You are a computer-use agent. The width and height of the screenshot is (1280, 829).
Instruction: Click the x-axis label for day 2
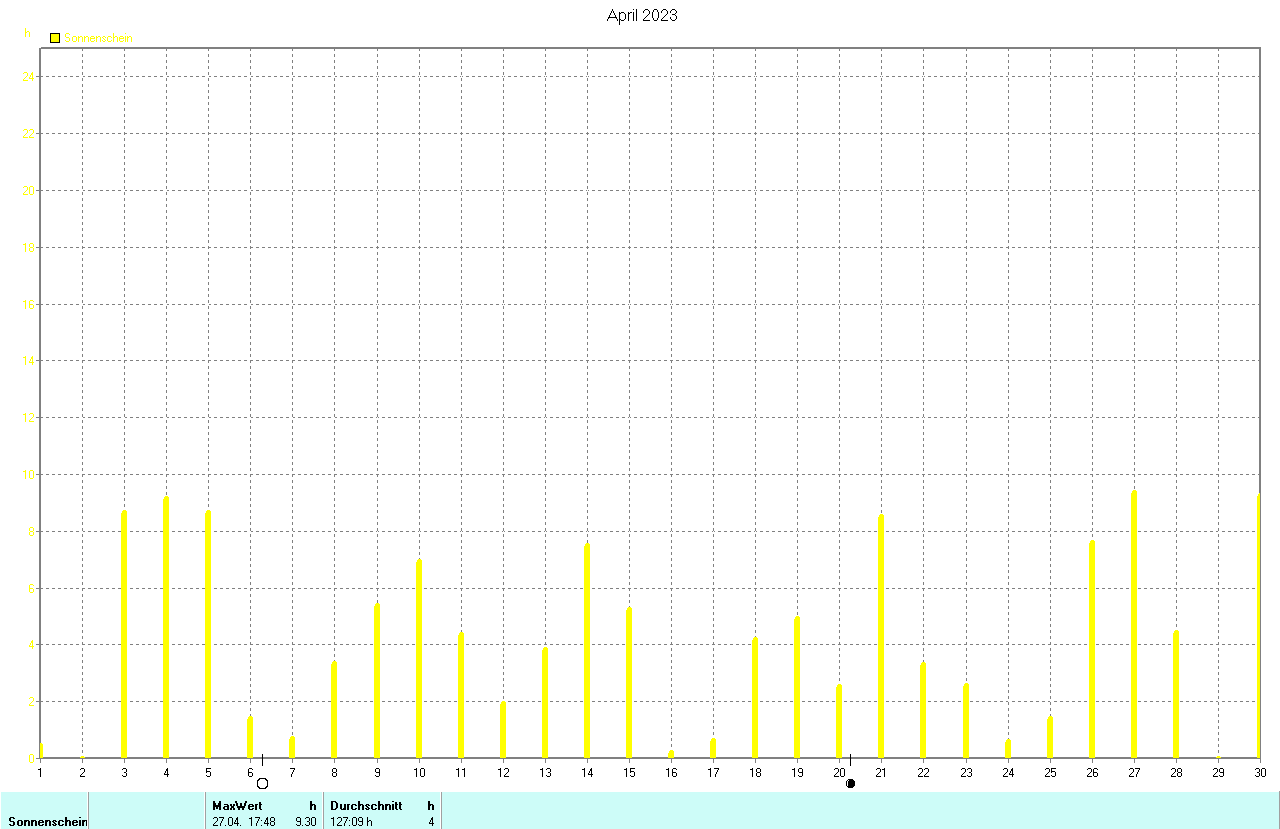pos(82,772)
